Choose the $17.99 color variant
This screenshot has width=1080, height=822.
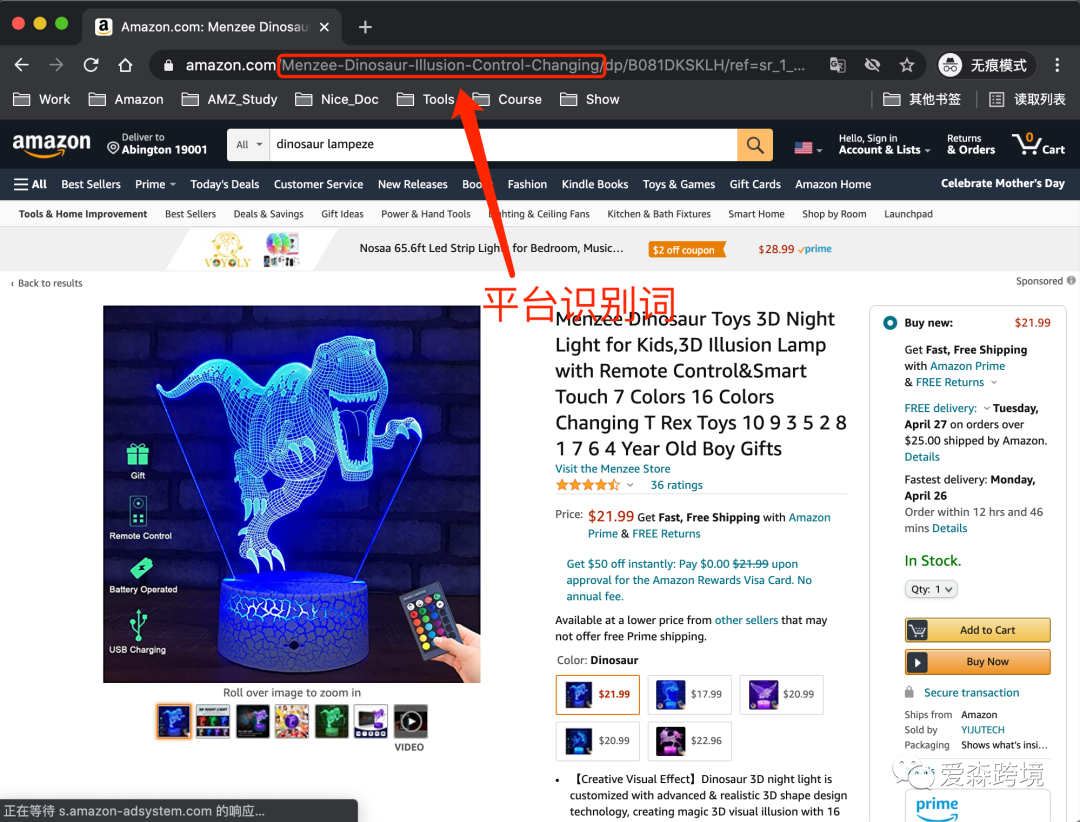tap(689, 694)
